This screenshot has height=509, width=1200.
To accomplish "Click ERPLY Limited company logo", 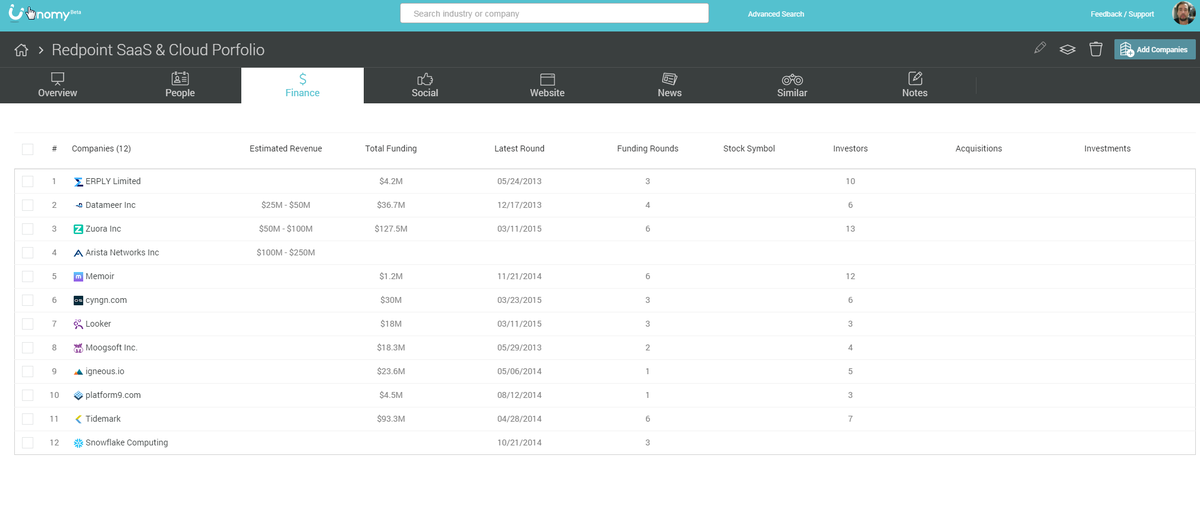I will [78, 182].
